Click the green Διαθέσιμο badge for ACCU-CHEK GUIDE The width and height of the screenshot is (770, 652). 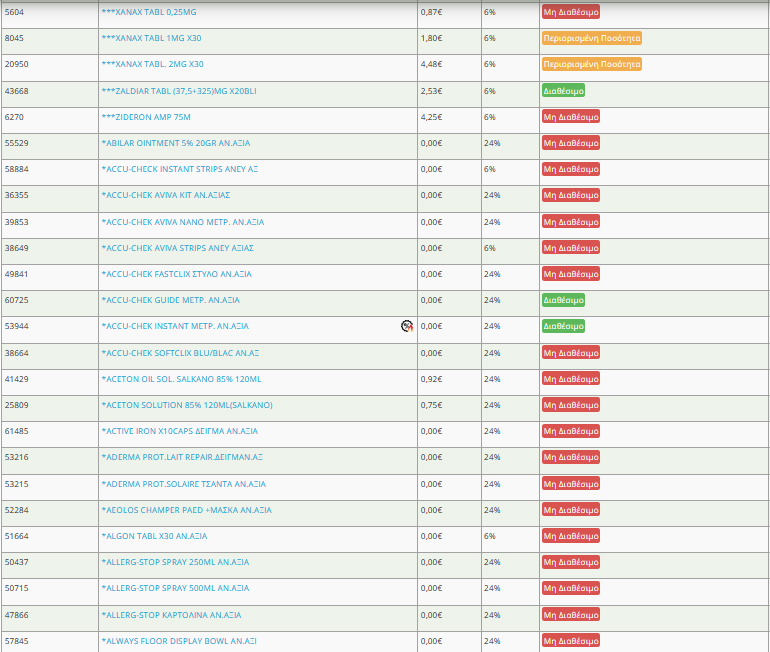click(x=563, y=300)
